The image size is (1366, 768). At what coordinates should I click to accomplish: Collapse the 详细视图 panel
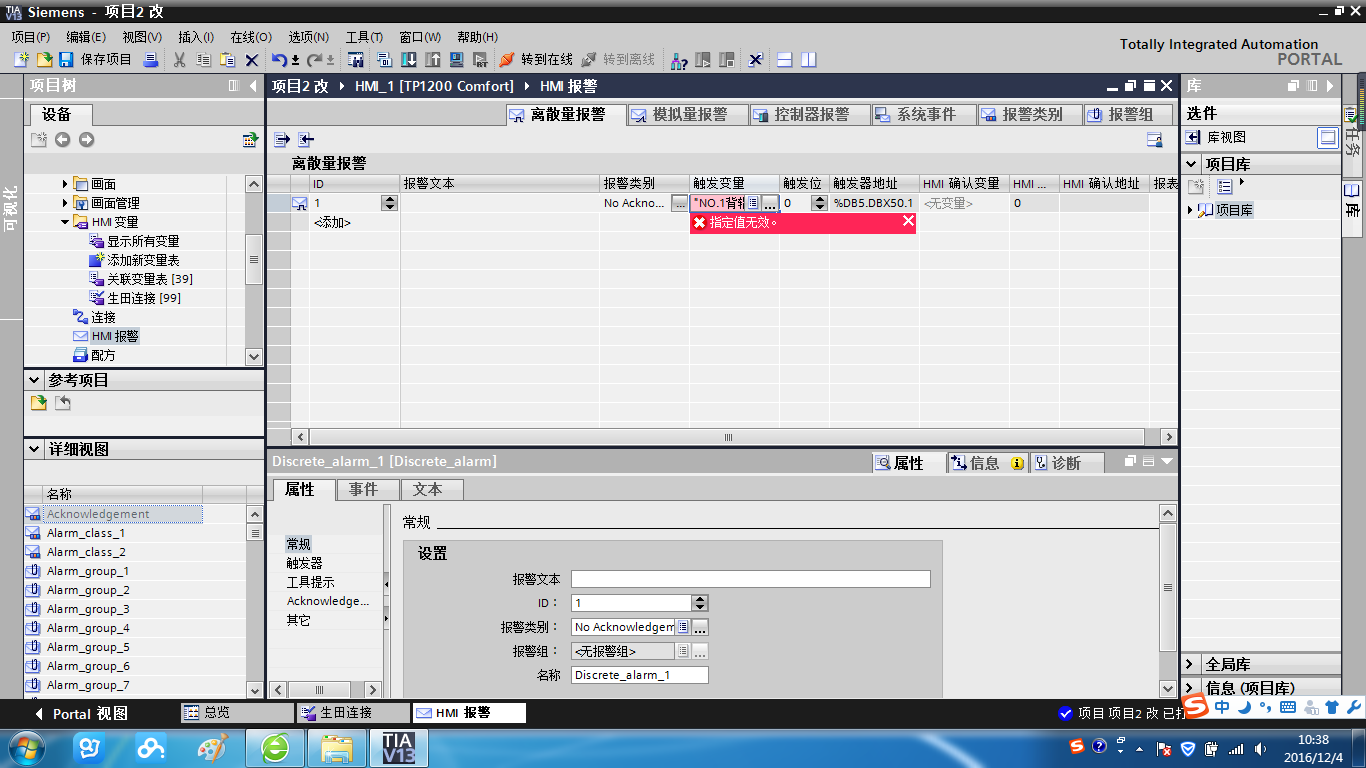[34, 450]
